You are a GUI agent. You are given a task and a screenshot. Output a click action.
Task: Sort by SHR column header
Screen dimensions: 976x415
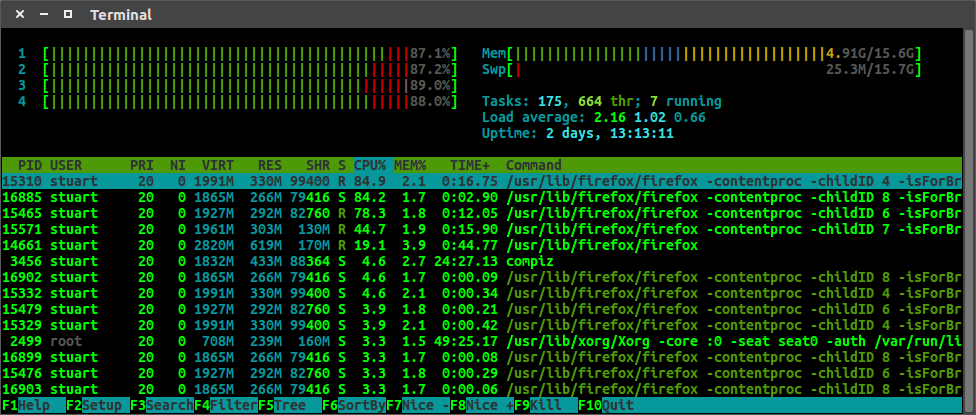[x=317, y=166]
